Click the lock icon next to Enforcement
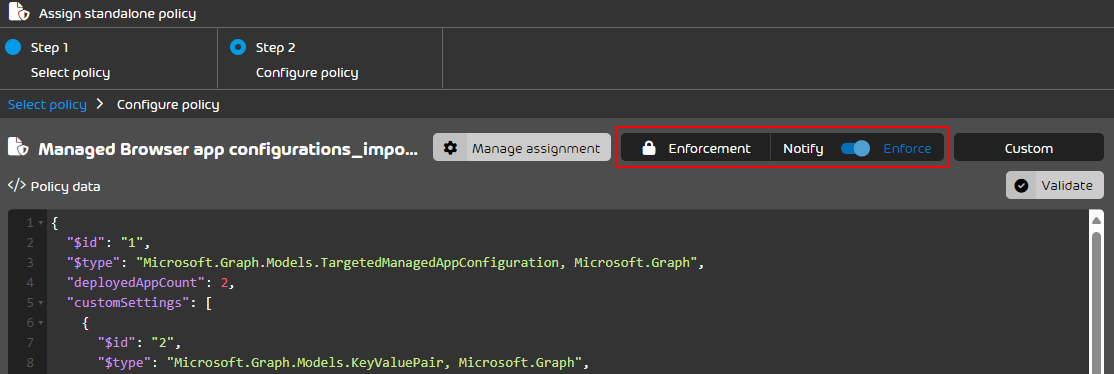Image resolution: width=1114 pixels, height=374 pixels. [648, 148]
